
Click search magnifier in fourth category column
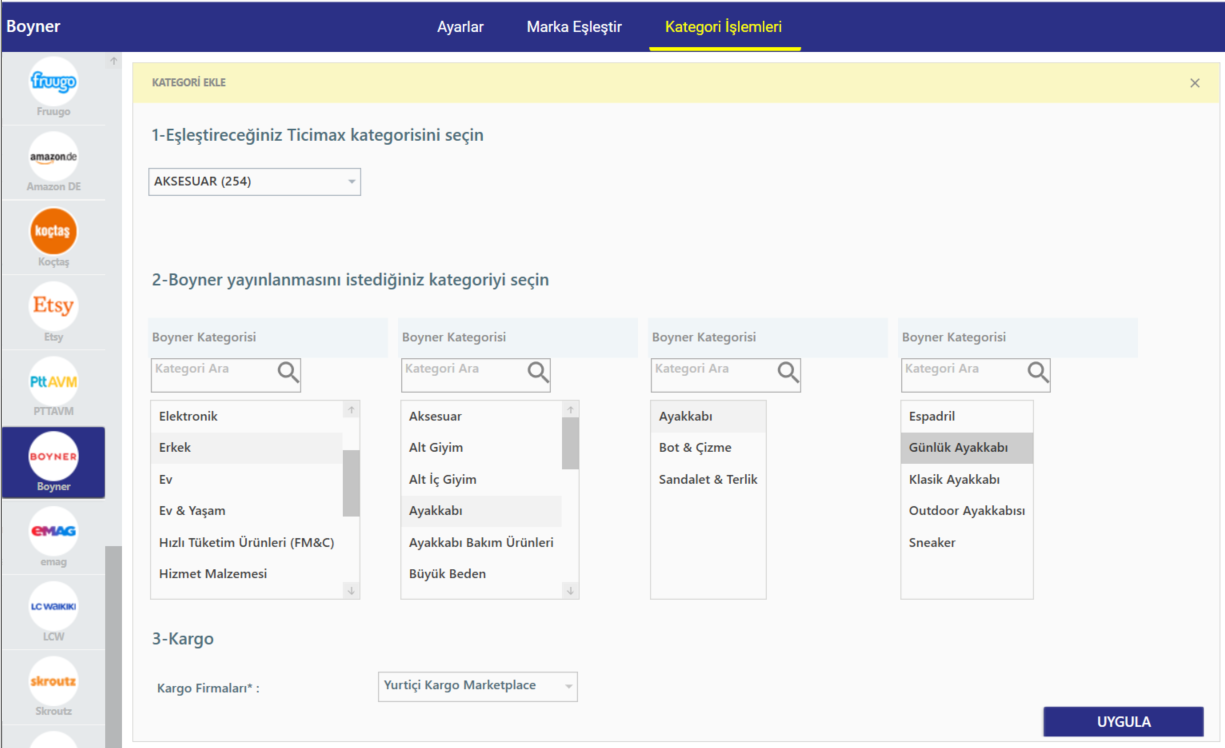pyautogui.click(x=1038, y=373)
